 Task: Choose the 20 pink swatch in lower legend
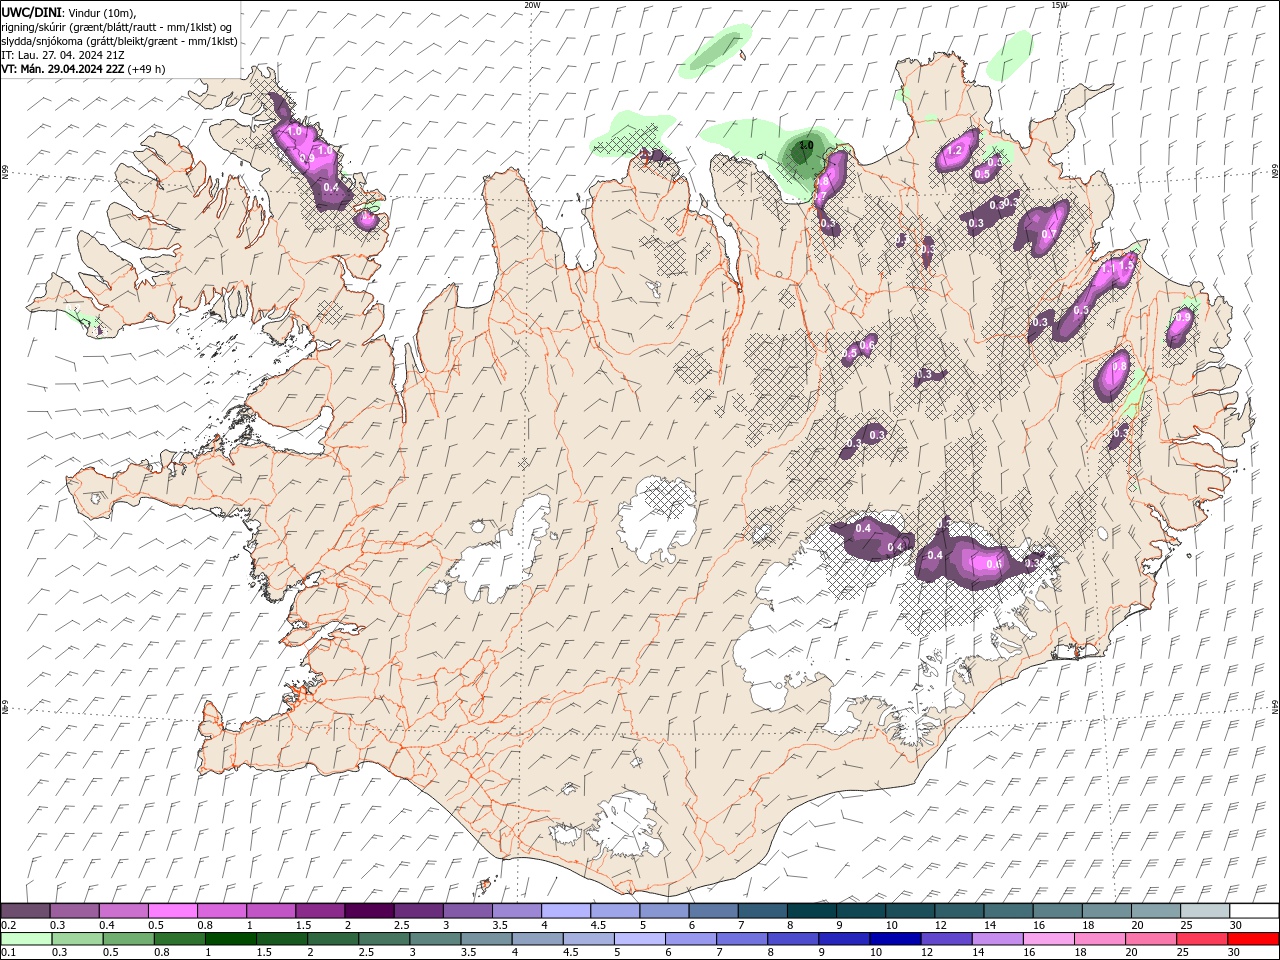1149,939
